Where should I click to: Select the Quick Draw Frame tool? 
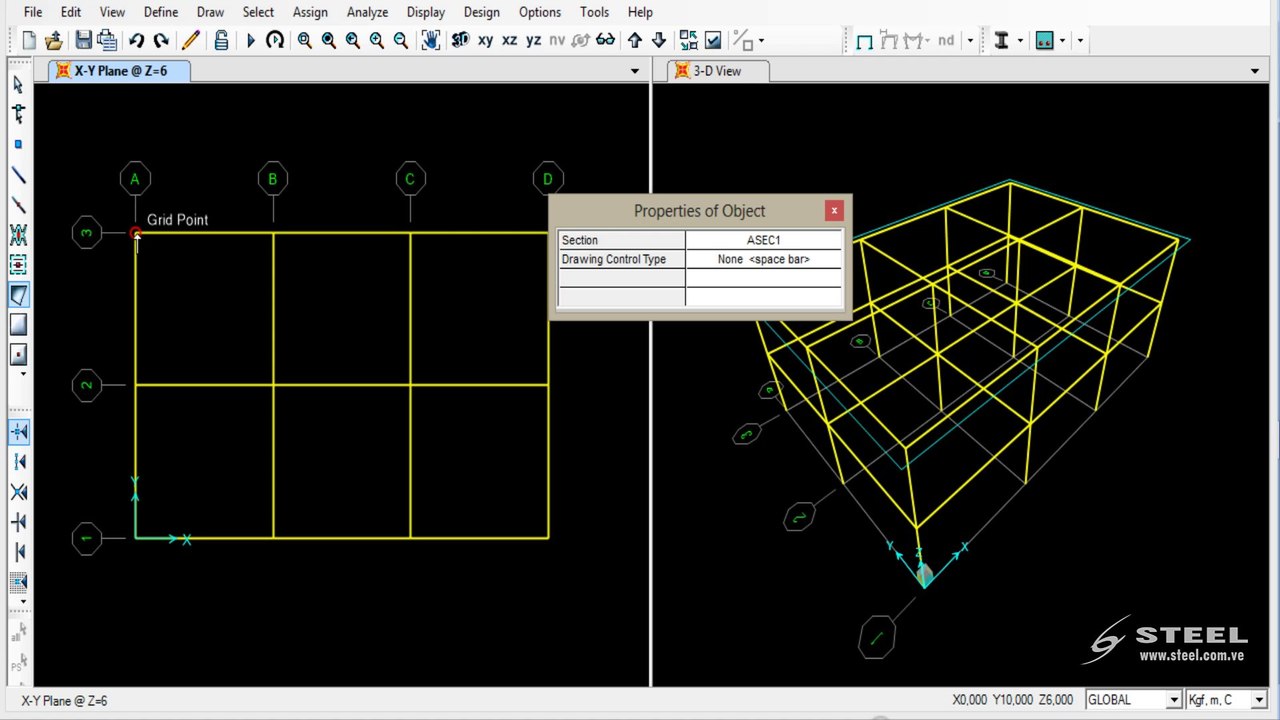tap(18, 205)
